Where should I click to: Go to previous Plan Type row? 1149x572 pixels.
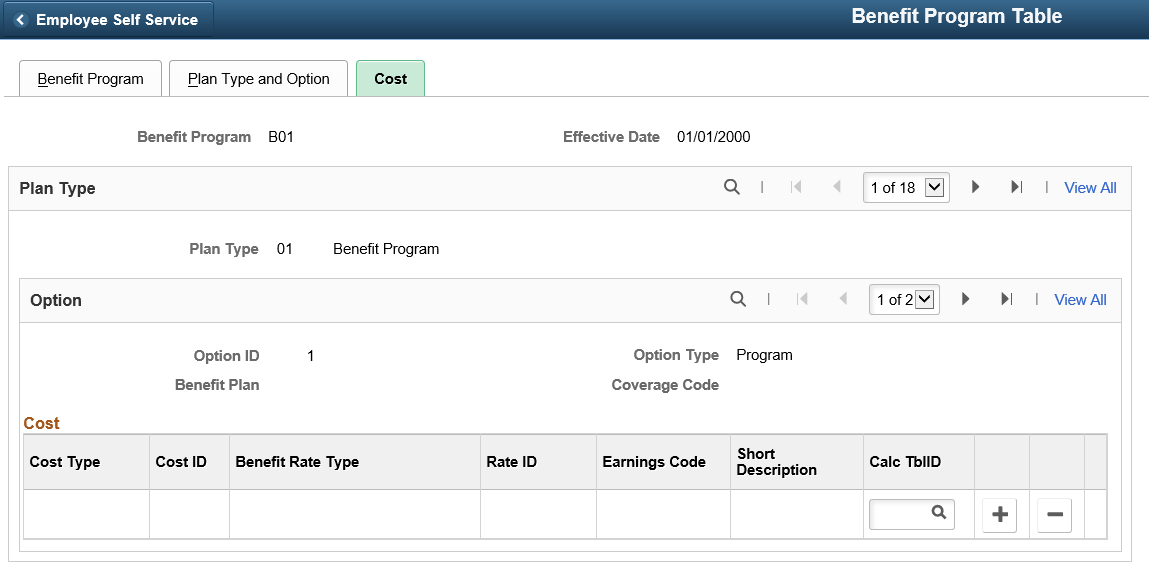[837, 187]
